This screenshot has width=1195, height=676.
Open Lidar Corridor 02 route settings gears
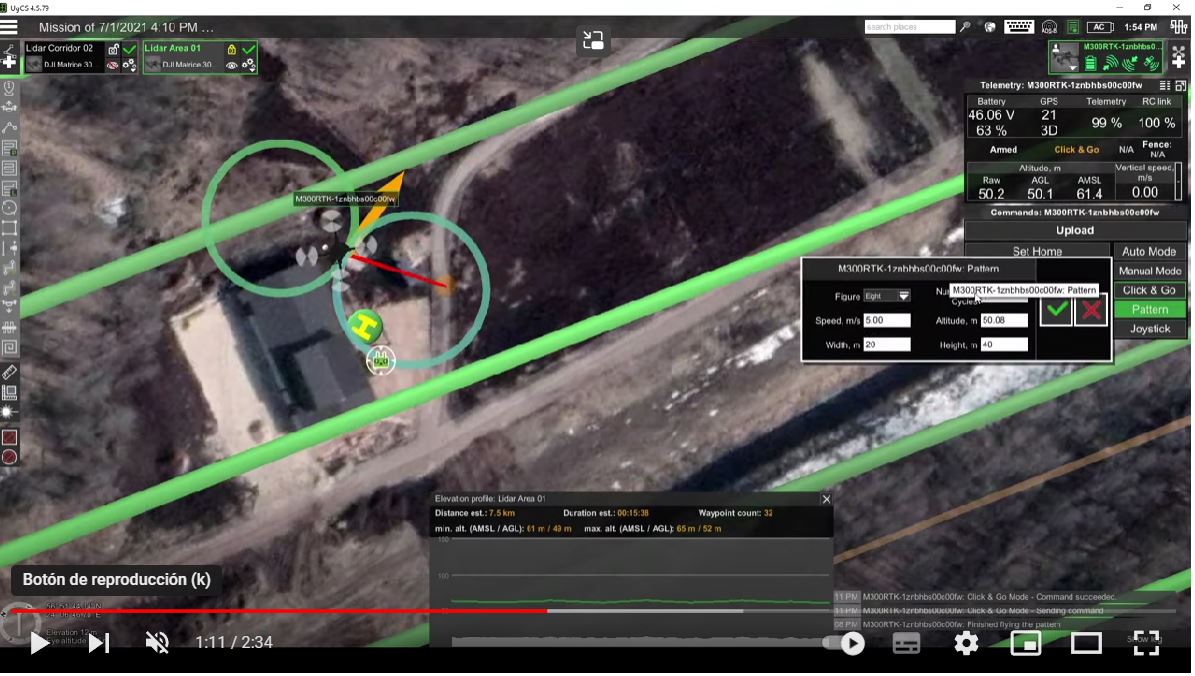130,66
